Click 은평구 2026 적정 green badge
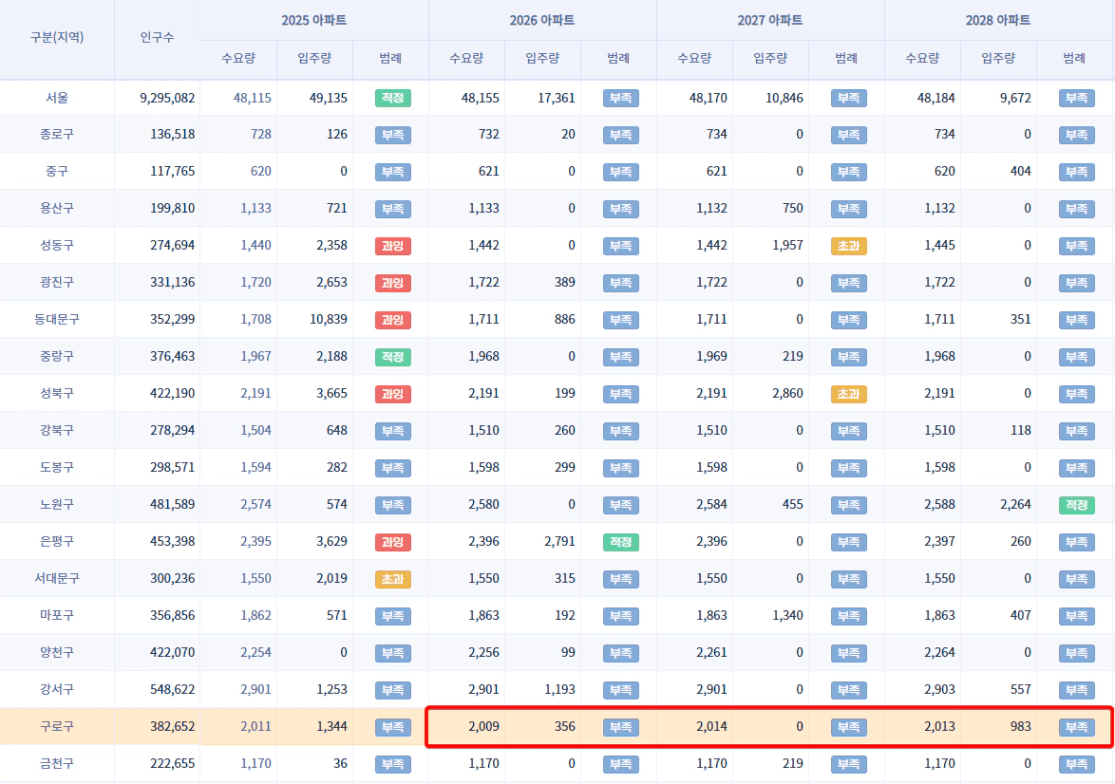Viewport: 1115px width, 784px height. [621, 542]
